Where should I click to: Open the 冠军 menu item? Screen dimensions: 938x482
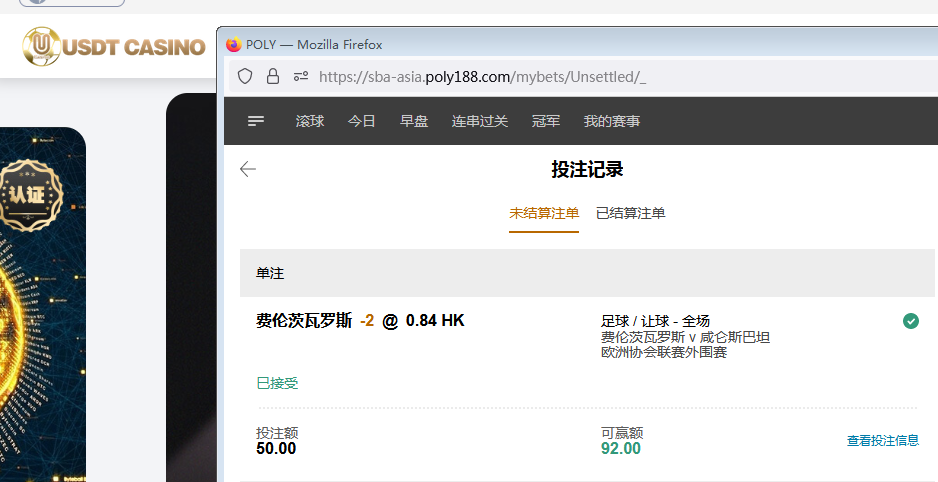pyautogui.click(x=546, y=121)
